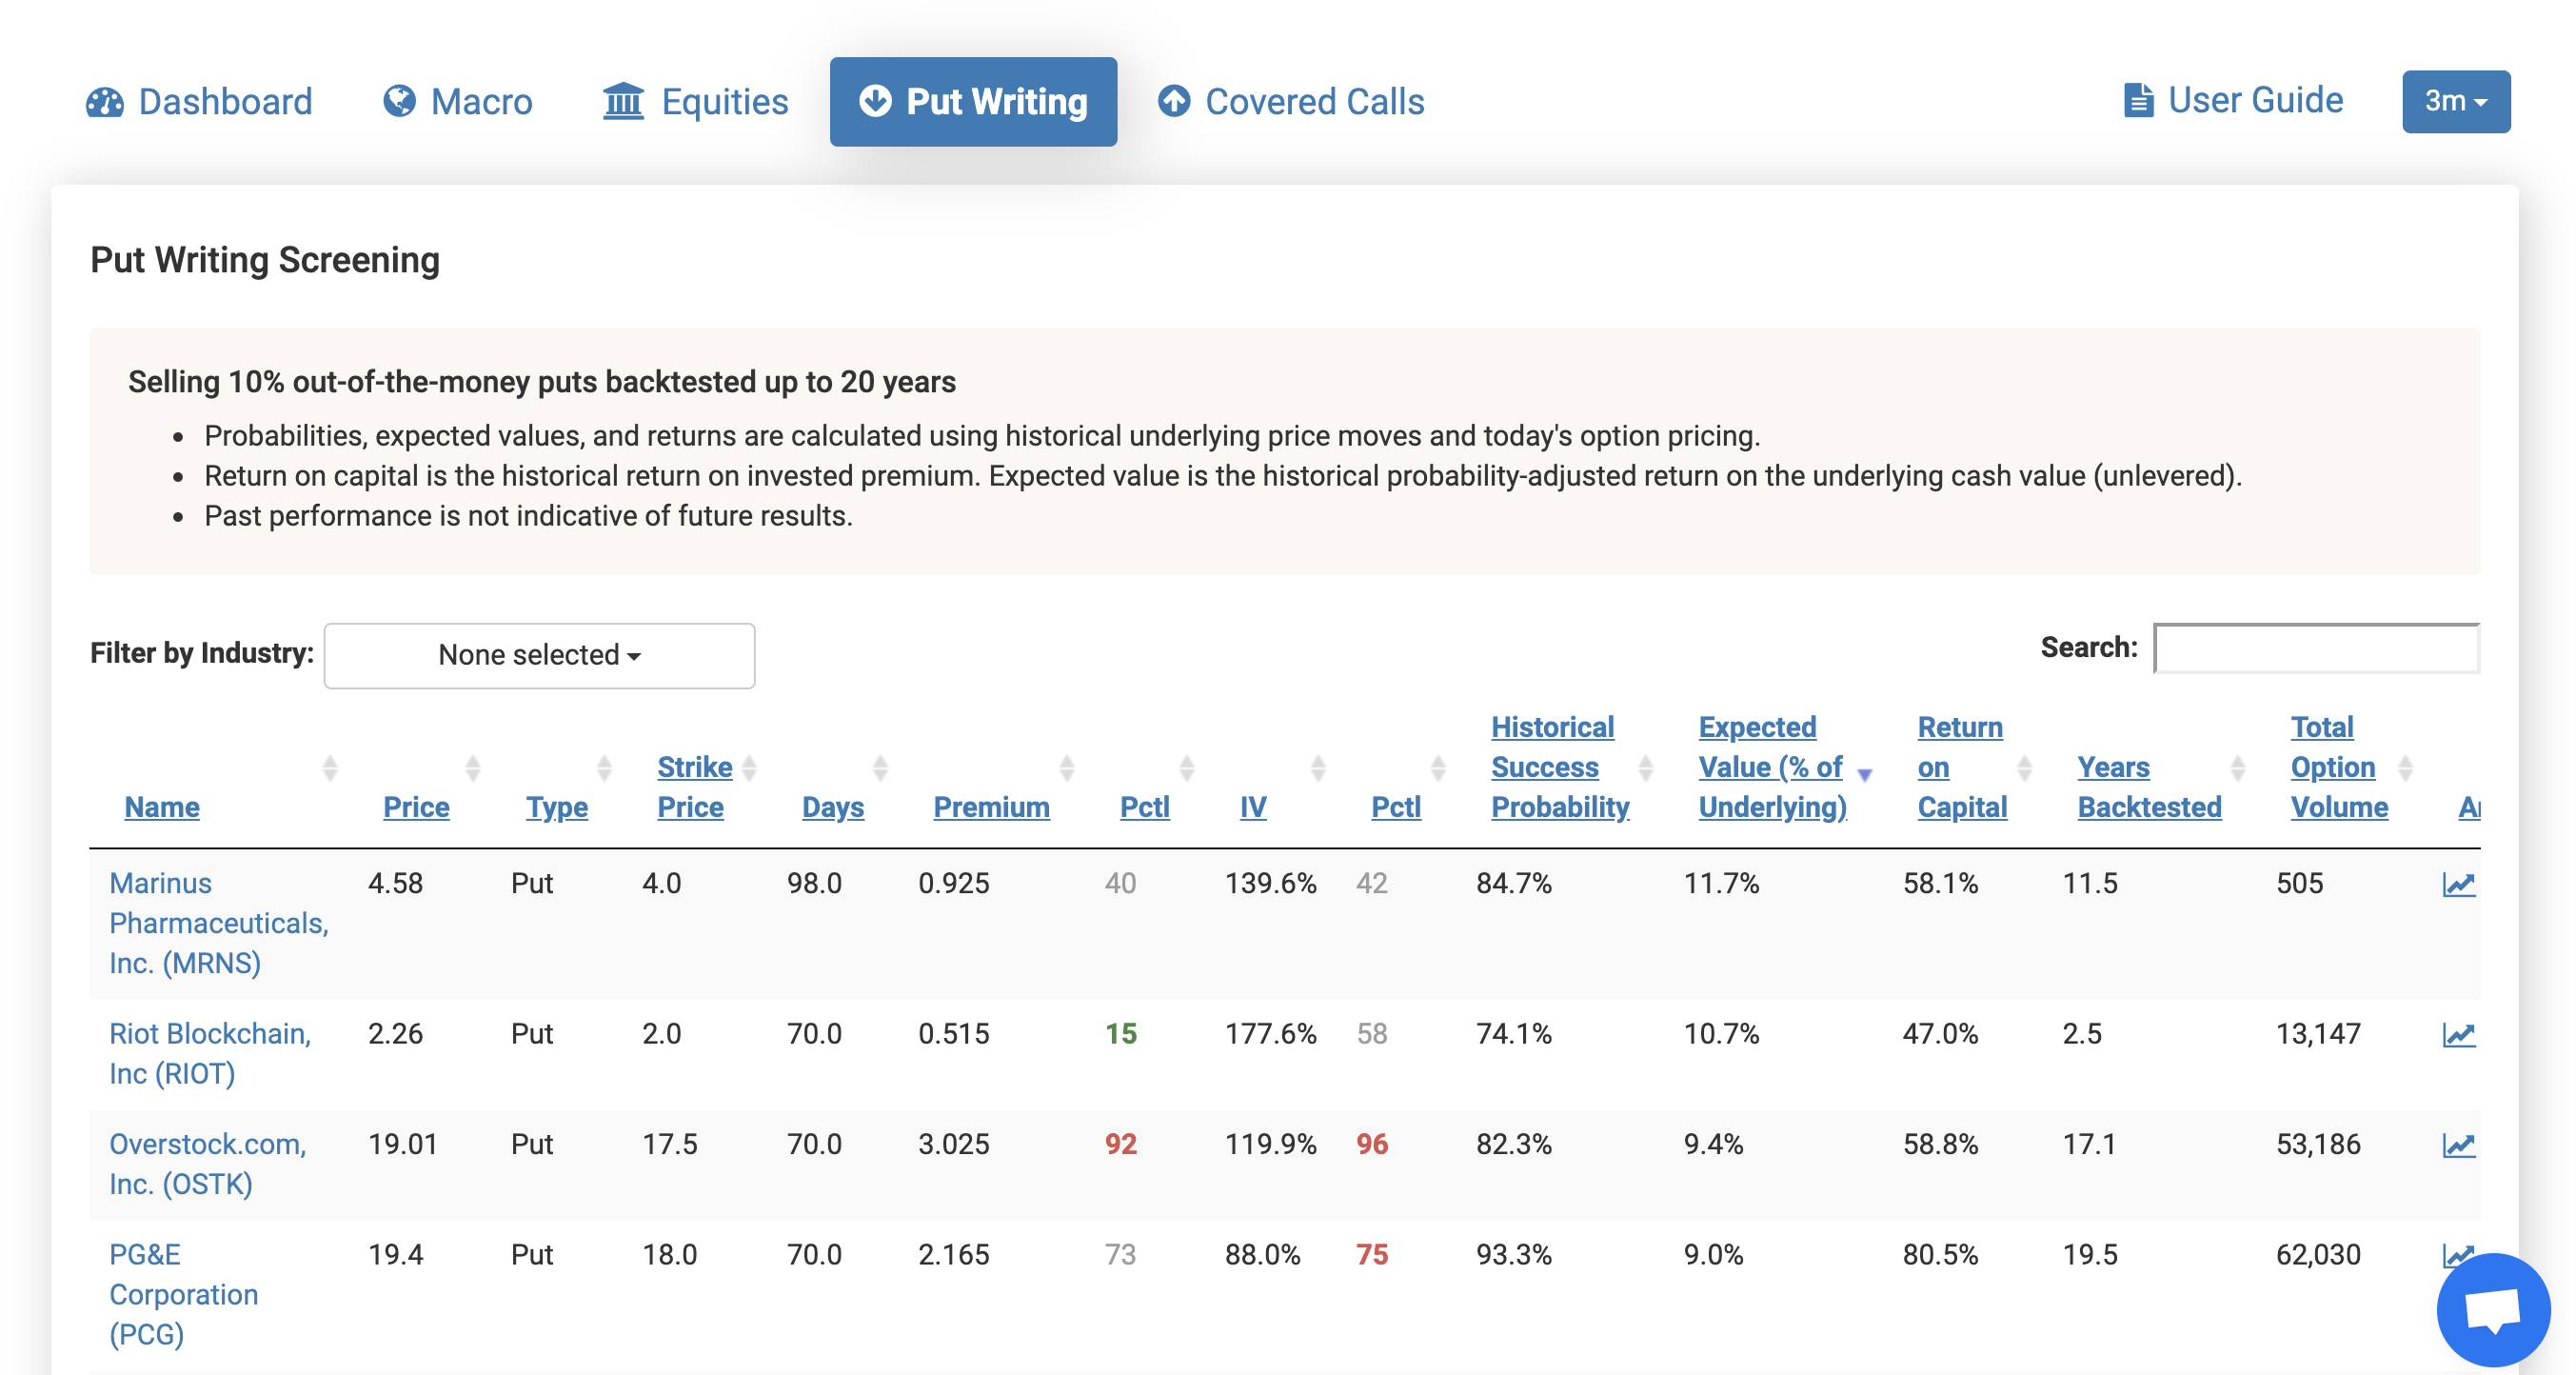
Task: Click the red 92 premium percentile for Overstock
Action: pos(1120,1143)
